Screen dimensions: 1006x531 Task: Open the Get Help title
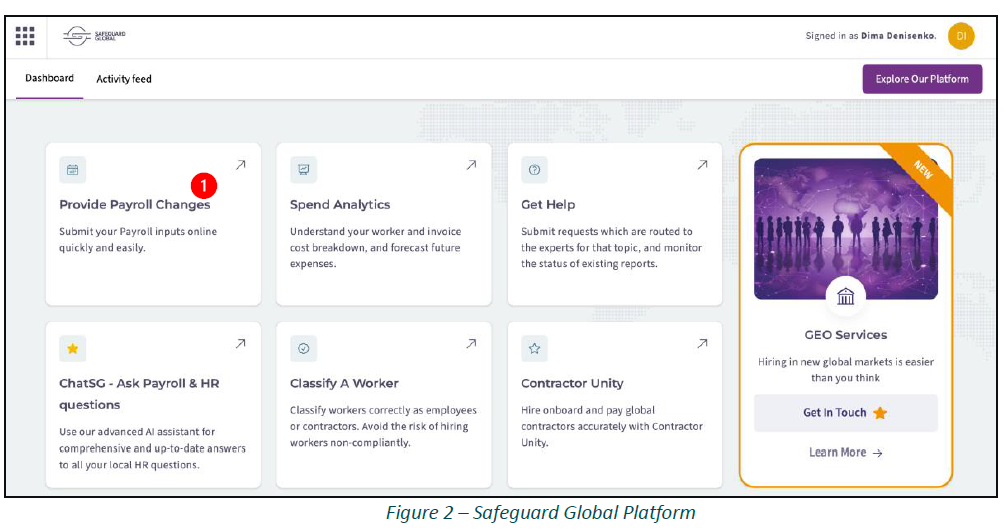[548, 205]
